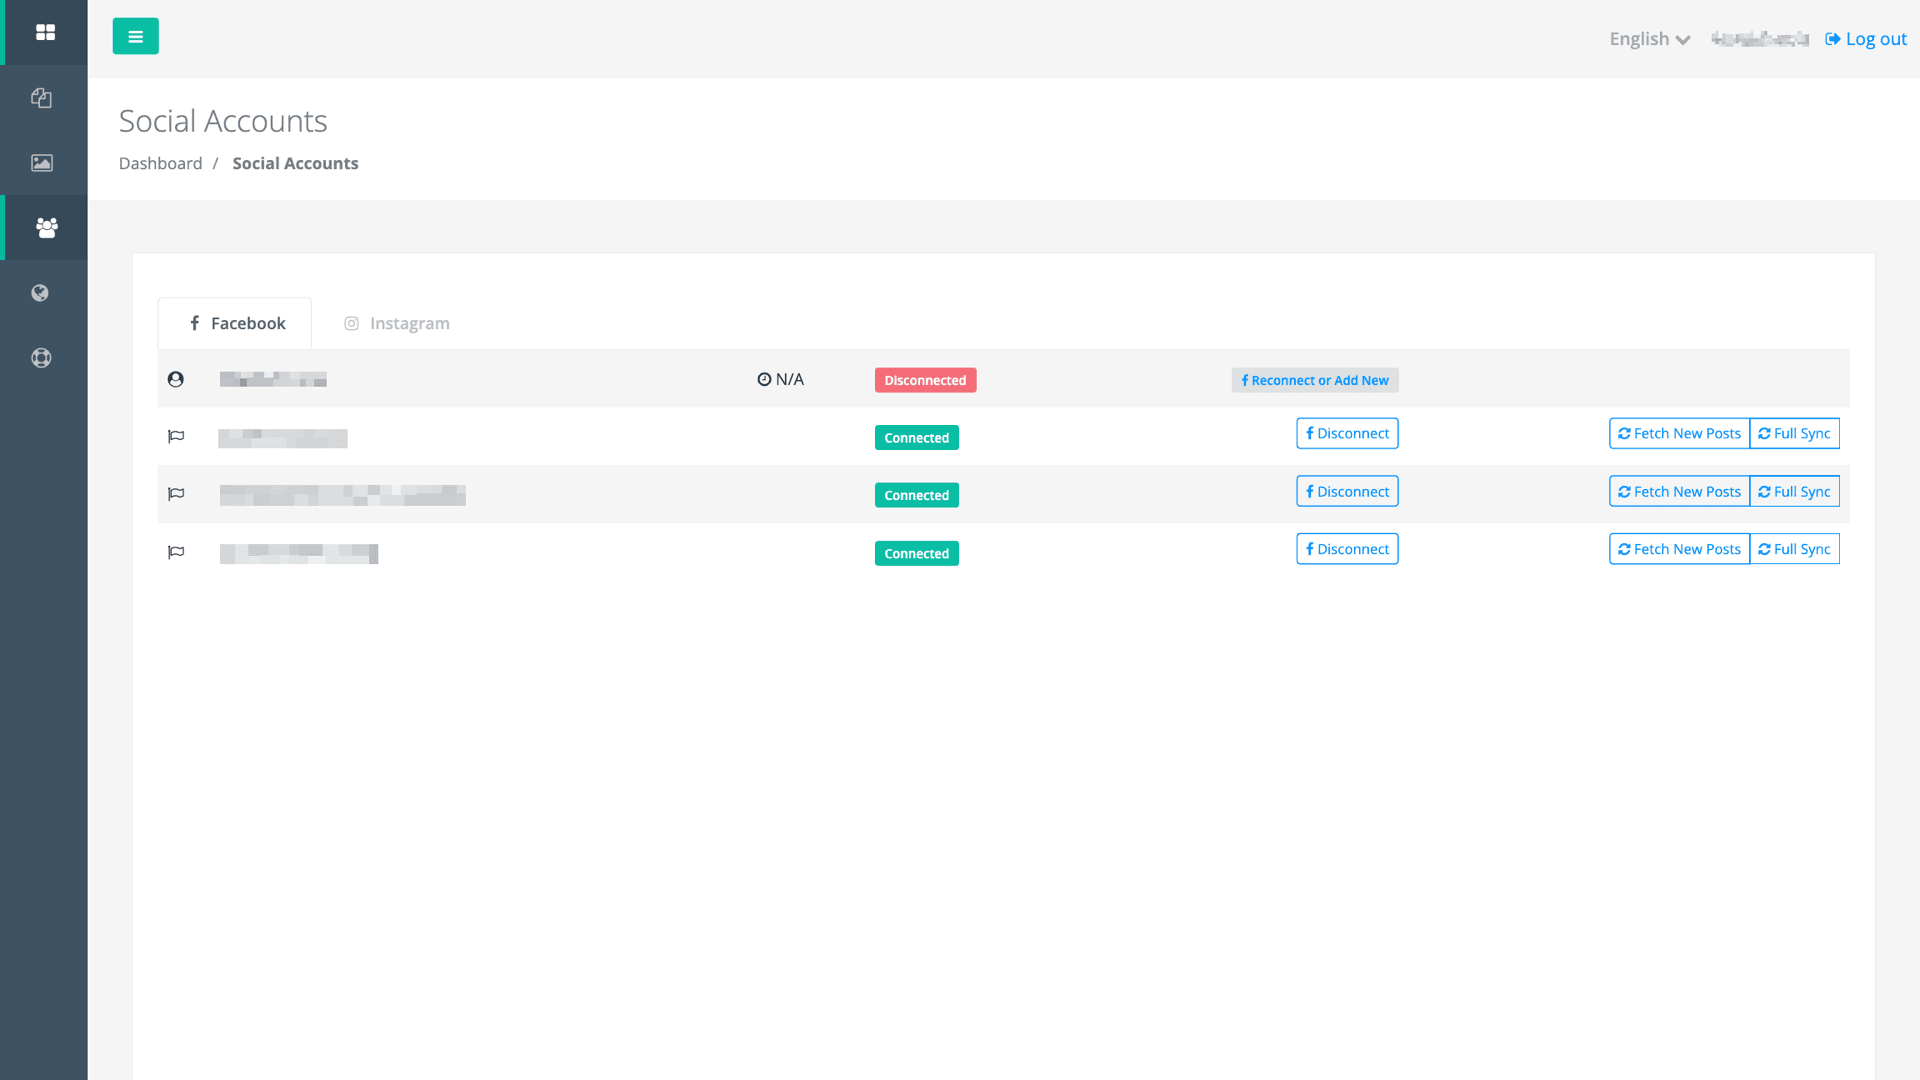This screenshot has height=1080, width=1920.
Task: Select the Facebook tab
Action: point(236,324)
